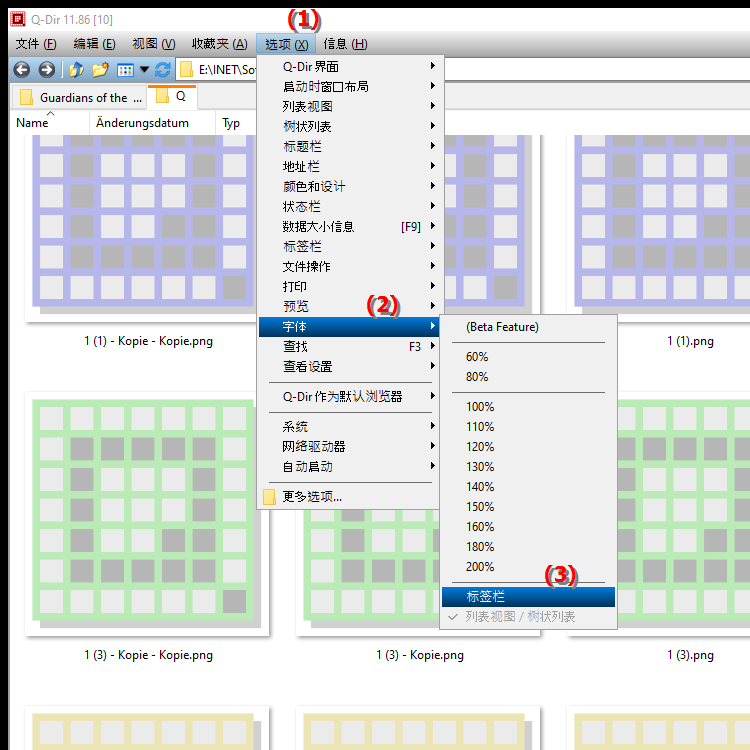Open the 系统 submenu
Viewport: 750px width, 750px height.
coord(349,426)
